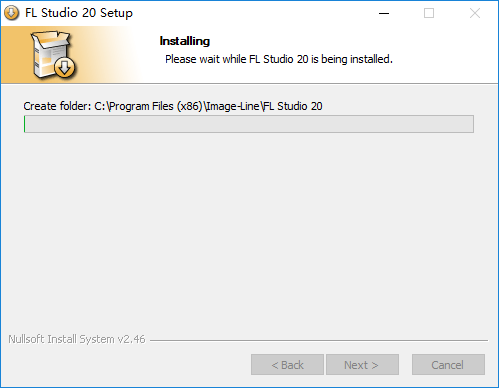
Task: Click 'Please wait while FL Studio 20' message
Action: (x=237, y=59)
